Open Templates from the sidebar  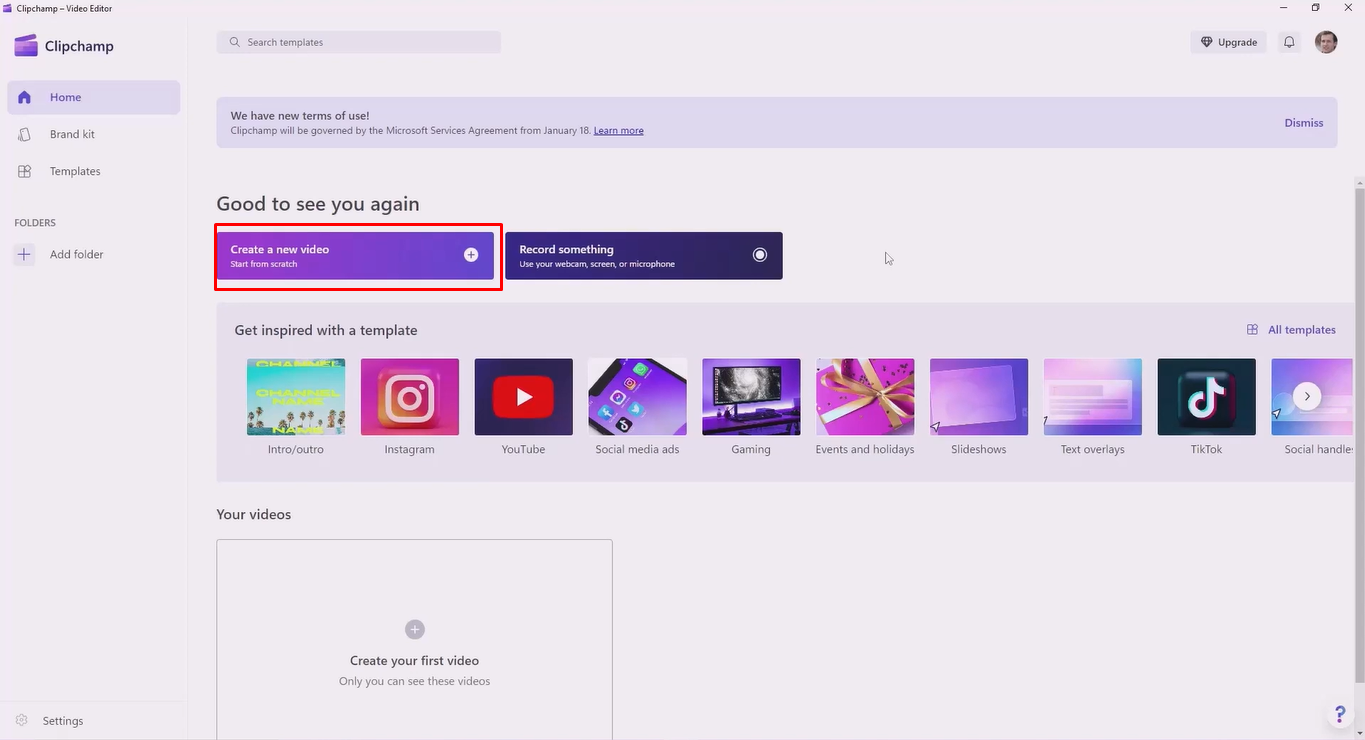(x=74, y=171)
